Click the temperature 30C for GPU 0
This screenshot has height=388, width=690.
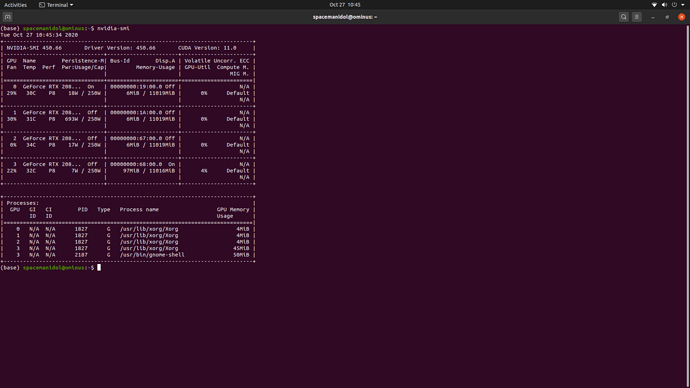(x=31, y=93)
